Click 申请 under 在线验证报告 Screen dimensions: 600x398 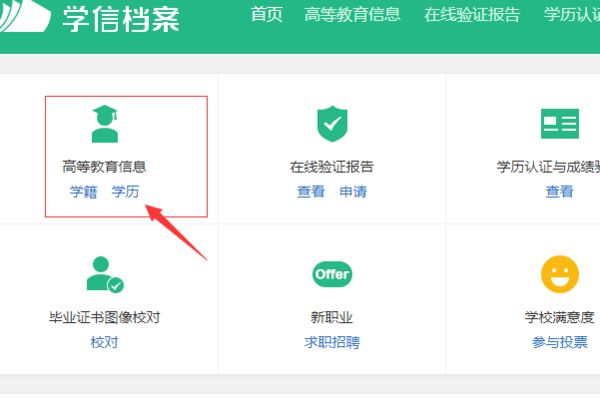pyautogui.click(x=353, y=191)
